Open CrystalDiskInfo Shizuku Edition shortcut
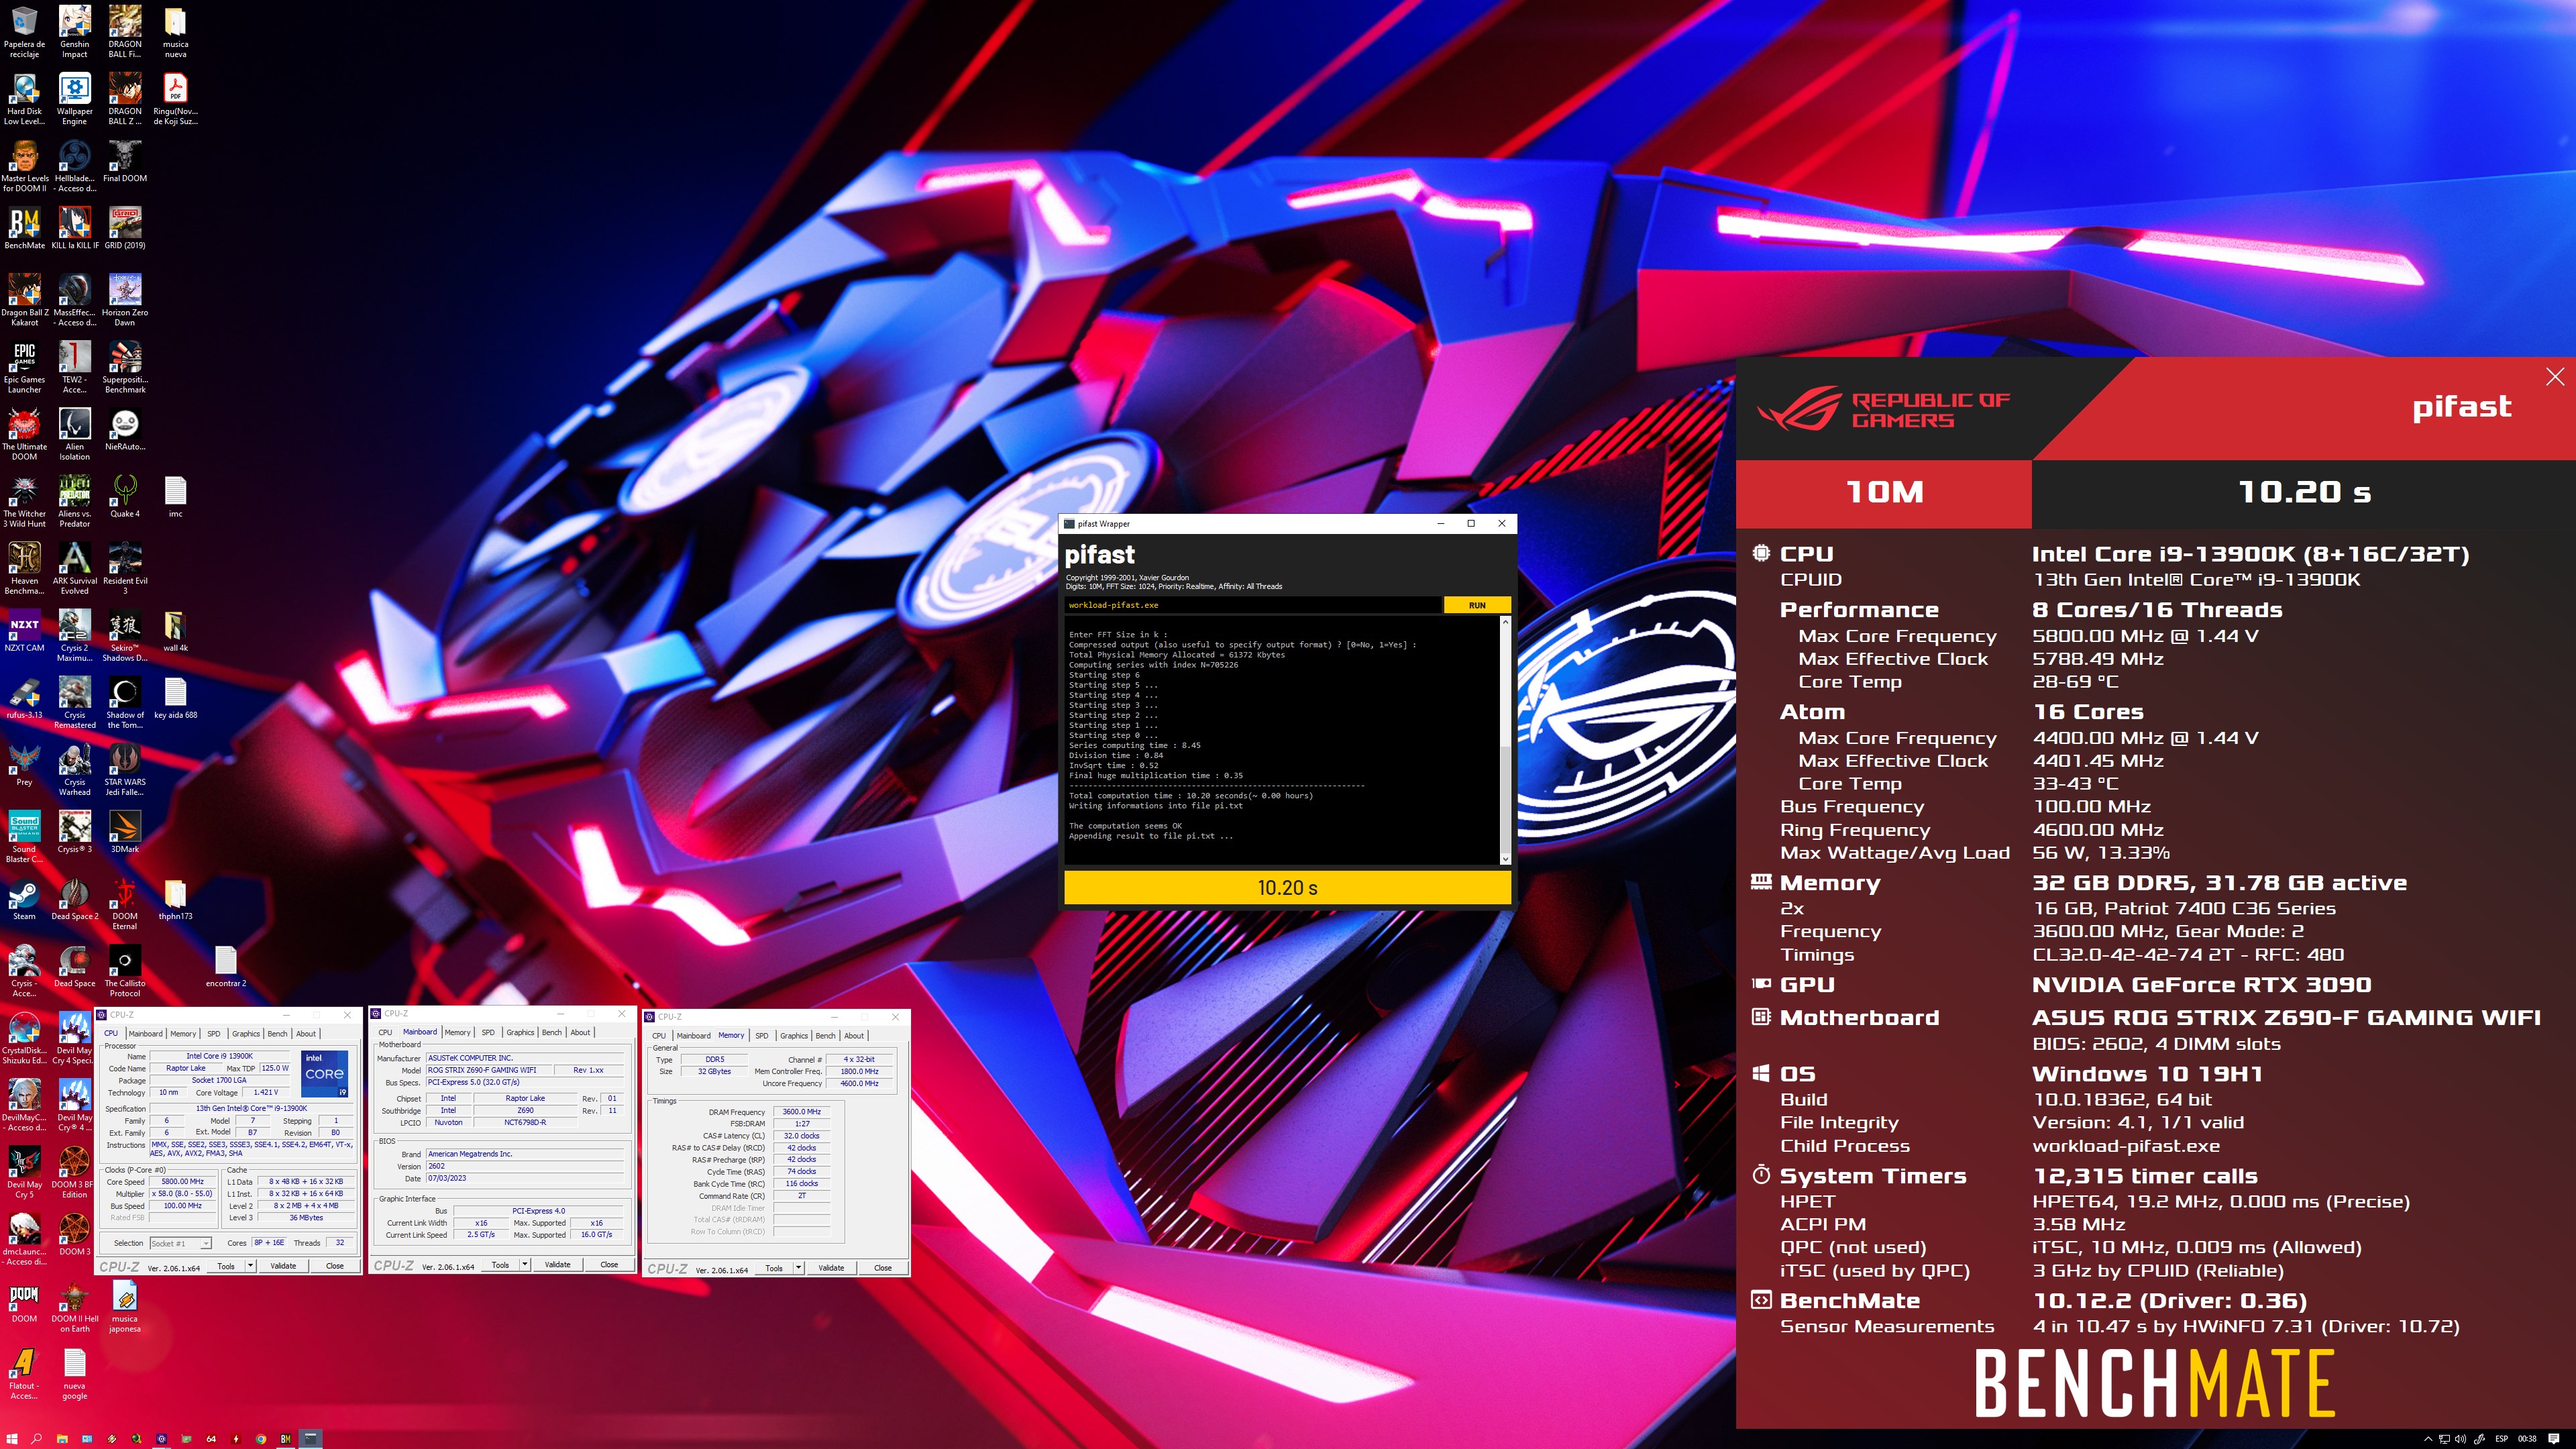The image size is (2576, 1449). (x=24, y=1037)
